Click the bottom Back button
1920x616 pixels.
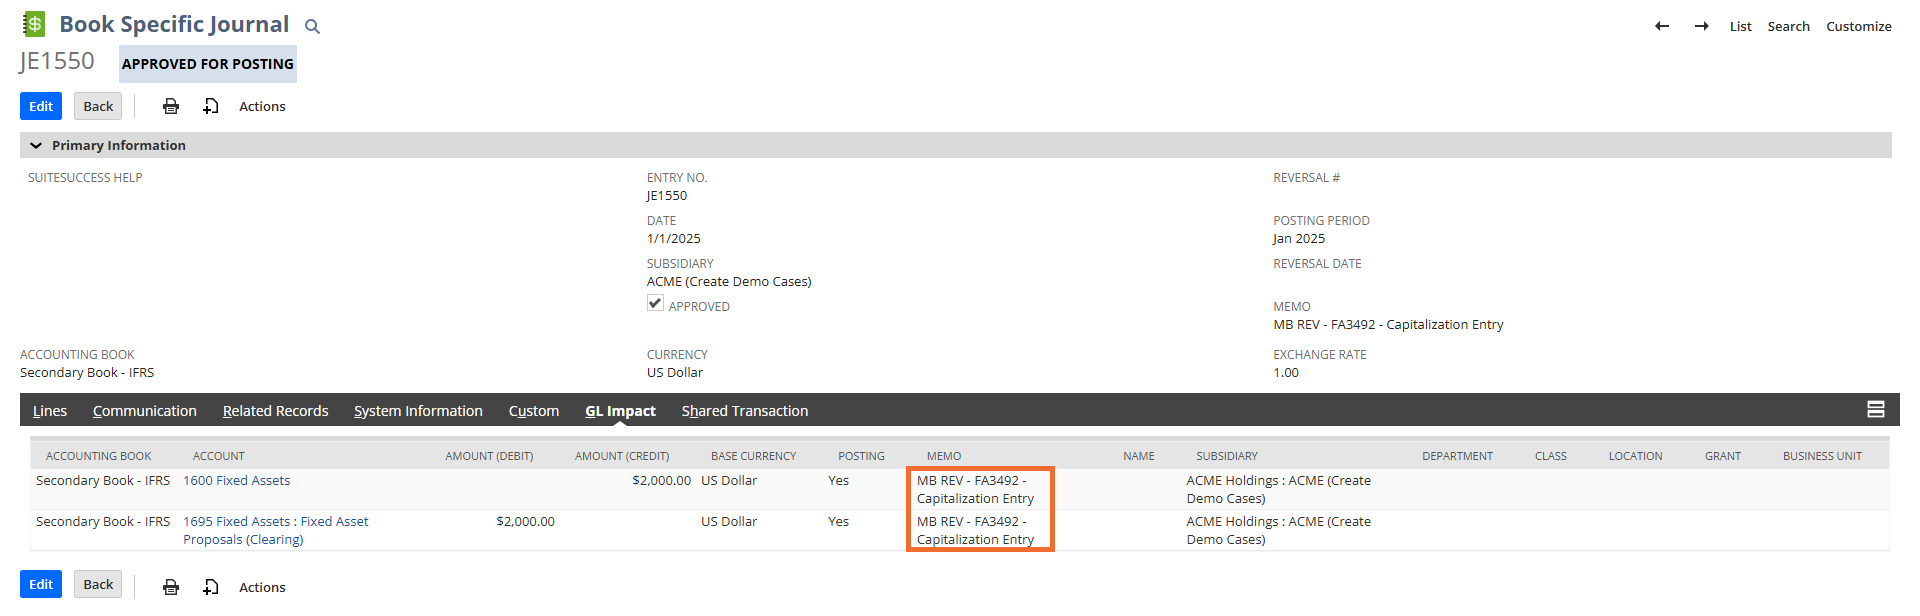pyautogui.click(x=98, y=585)
